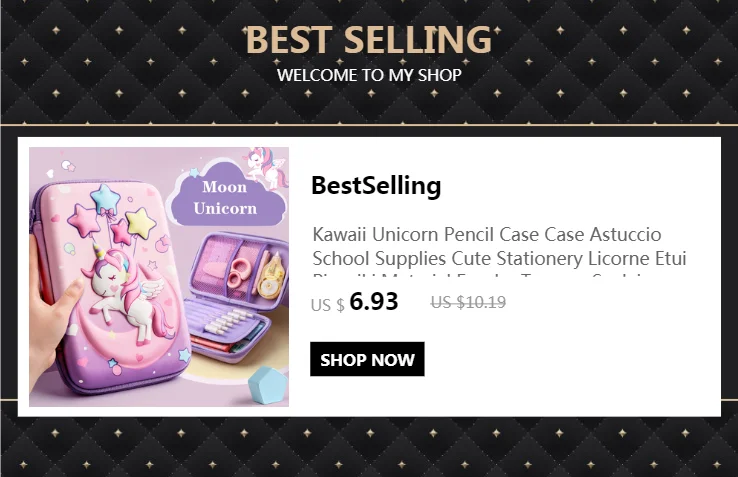Click the blue pentagon block in the image

[268, 385]
